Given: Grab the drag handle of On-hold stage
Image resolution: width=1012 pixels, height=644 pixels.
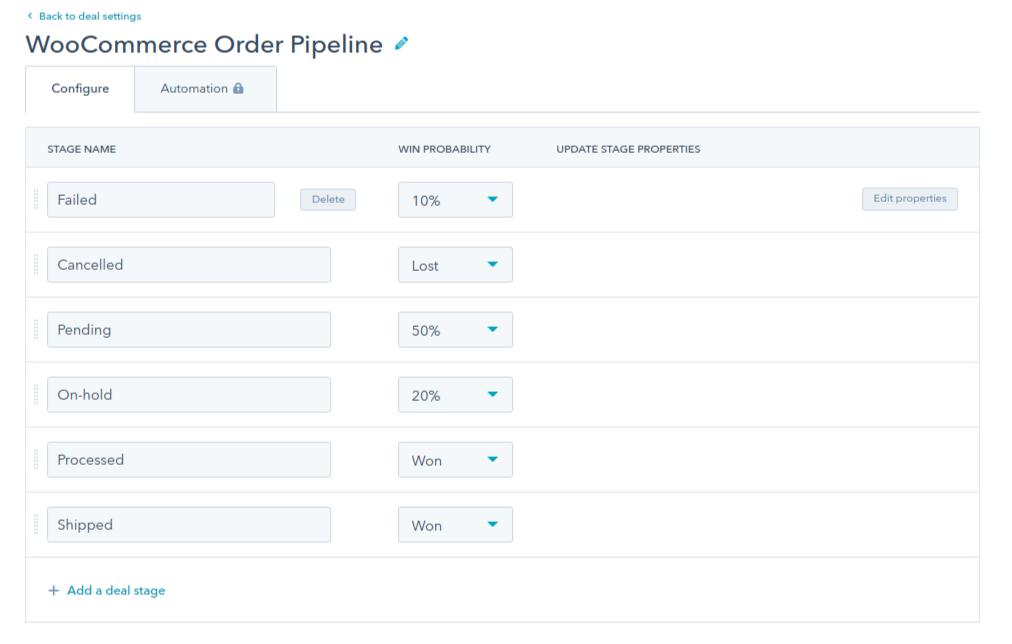Looking at the screenshot, I should [36, 394].
